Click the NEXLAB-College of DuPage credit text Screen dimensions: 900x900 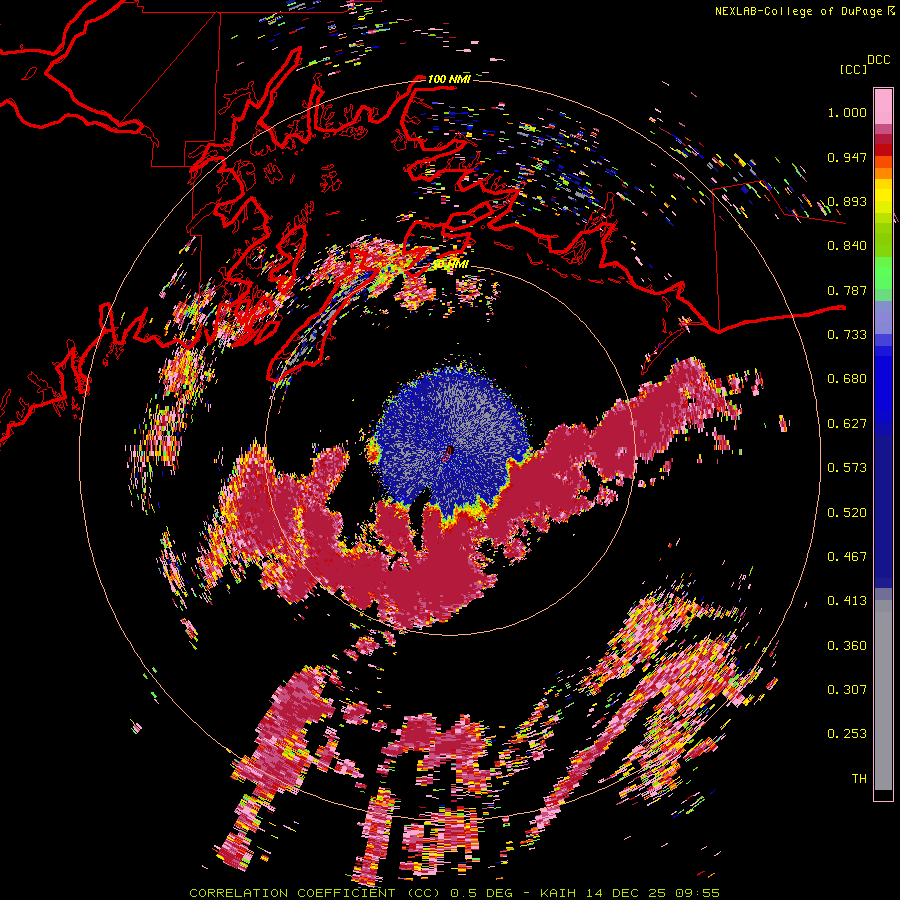point(798,11)
